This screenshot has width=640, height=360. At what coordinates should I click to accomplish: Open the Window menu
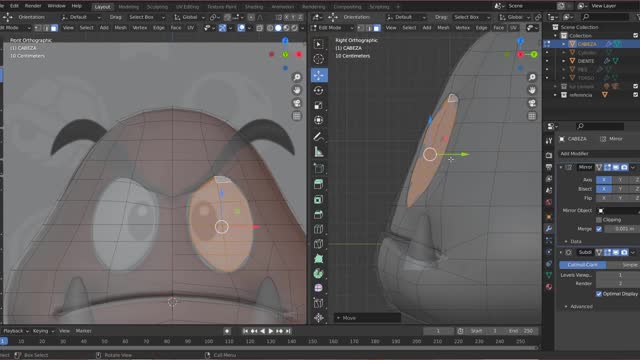tap(56, 6)
